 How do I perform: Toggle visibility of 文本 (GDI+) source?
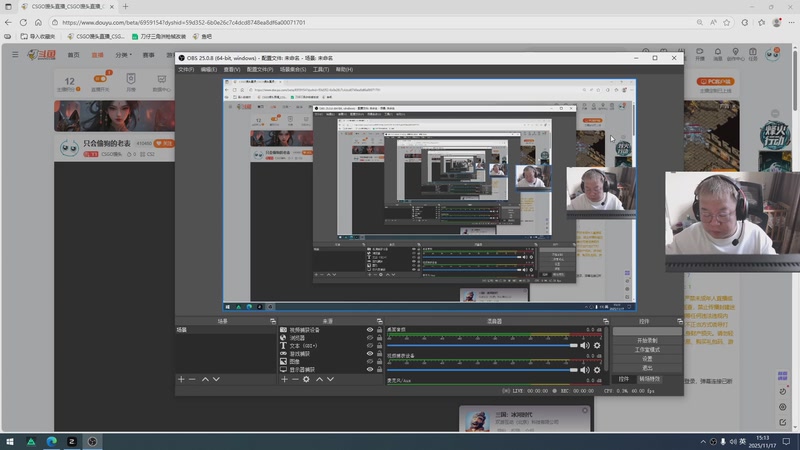click(x=370, y=345)
